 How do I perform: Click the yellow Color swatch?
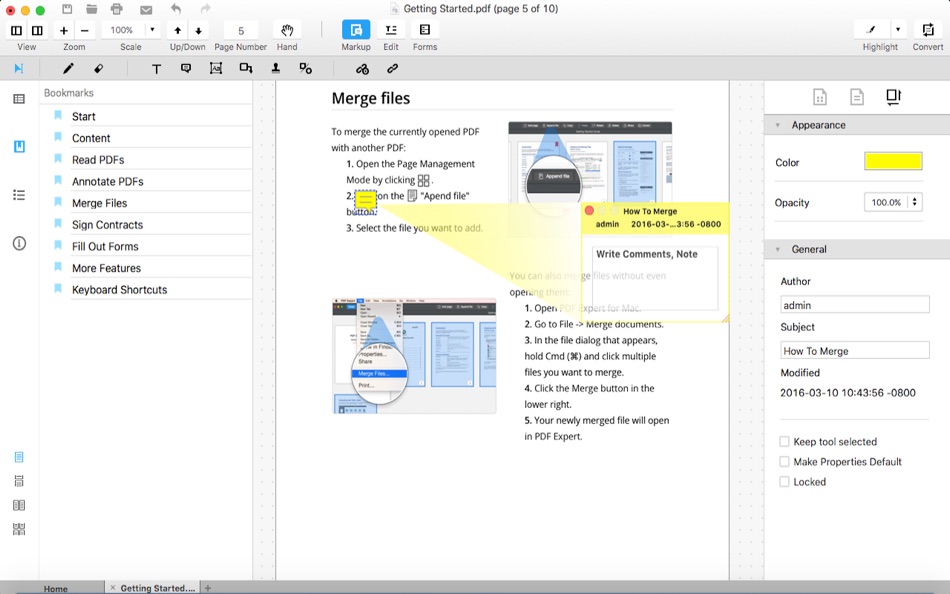[893, 161]
